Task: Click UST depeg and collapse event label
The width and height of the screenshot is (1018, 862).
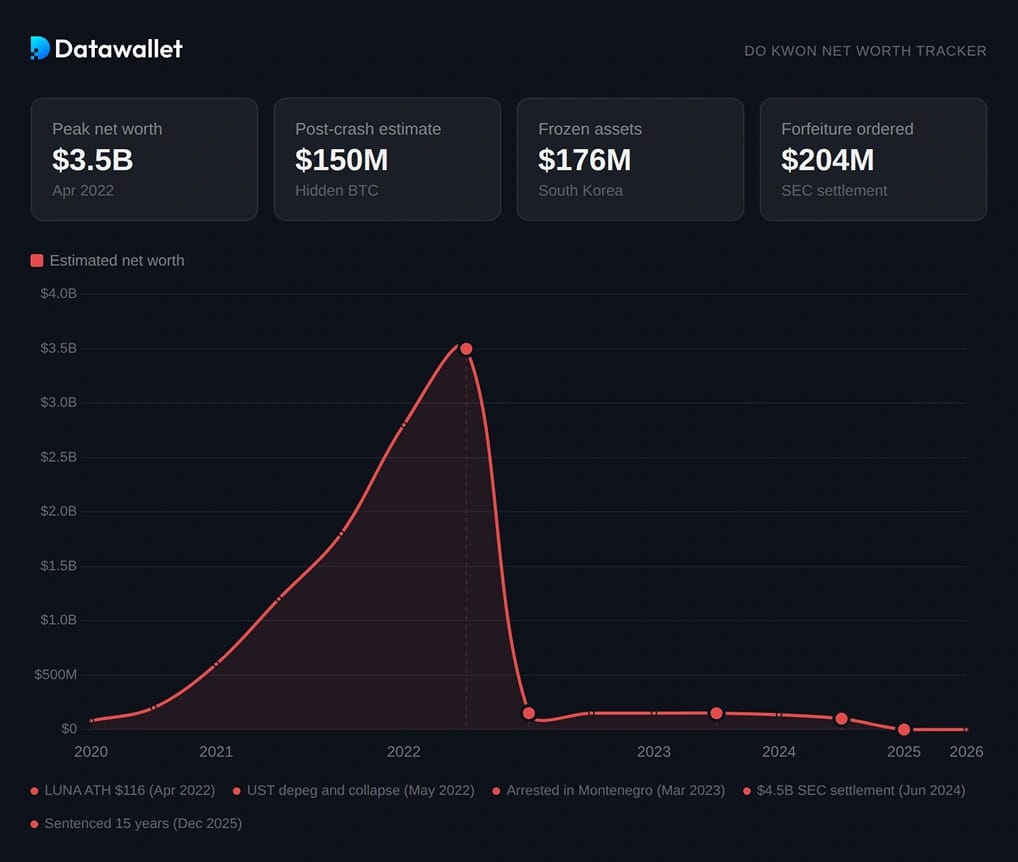Action: (x=360, y=791)
